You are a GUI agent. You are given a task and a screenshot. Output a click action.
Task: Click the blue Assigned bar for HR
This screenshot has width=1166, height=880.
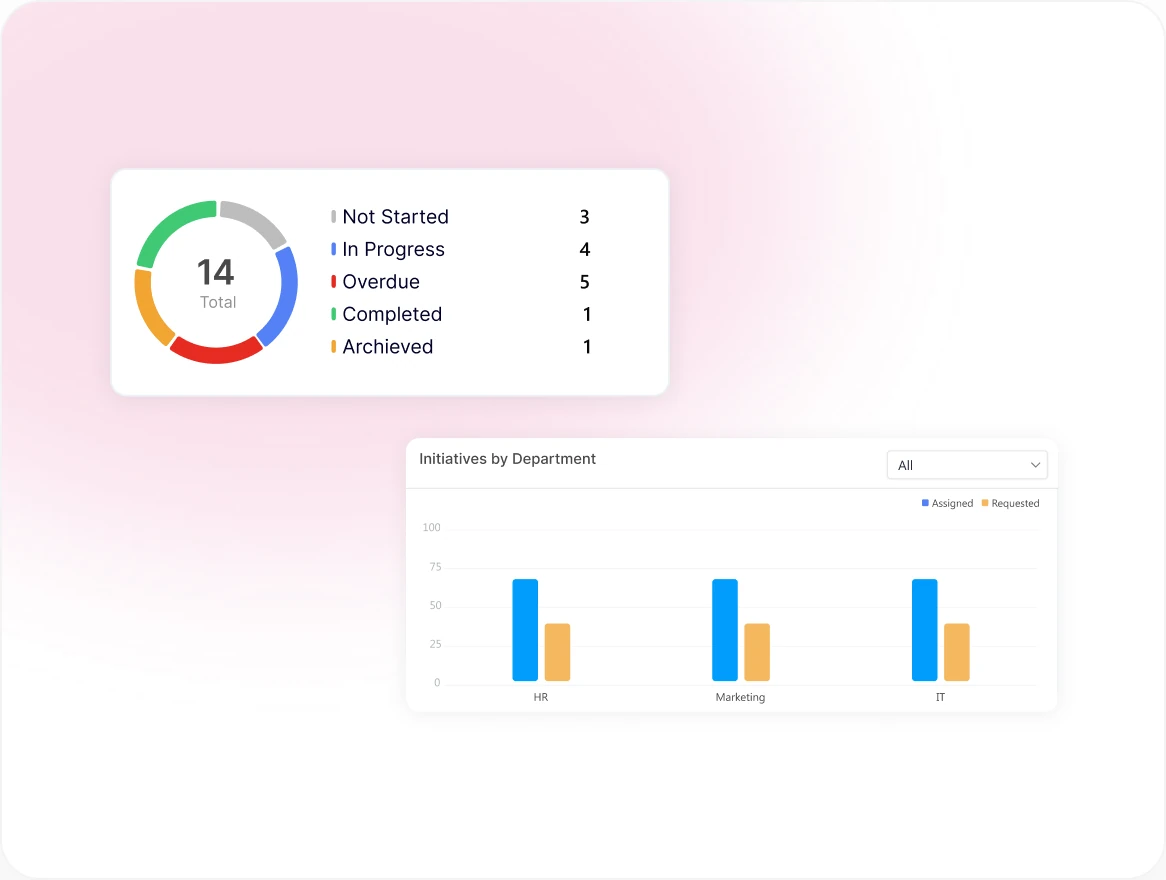525,630
